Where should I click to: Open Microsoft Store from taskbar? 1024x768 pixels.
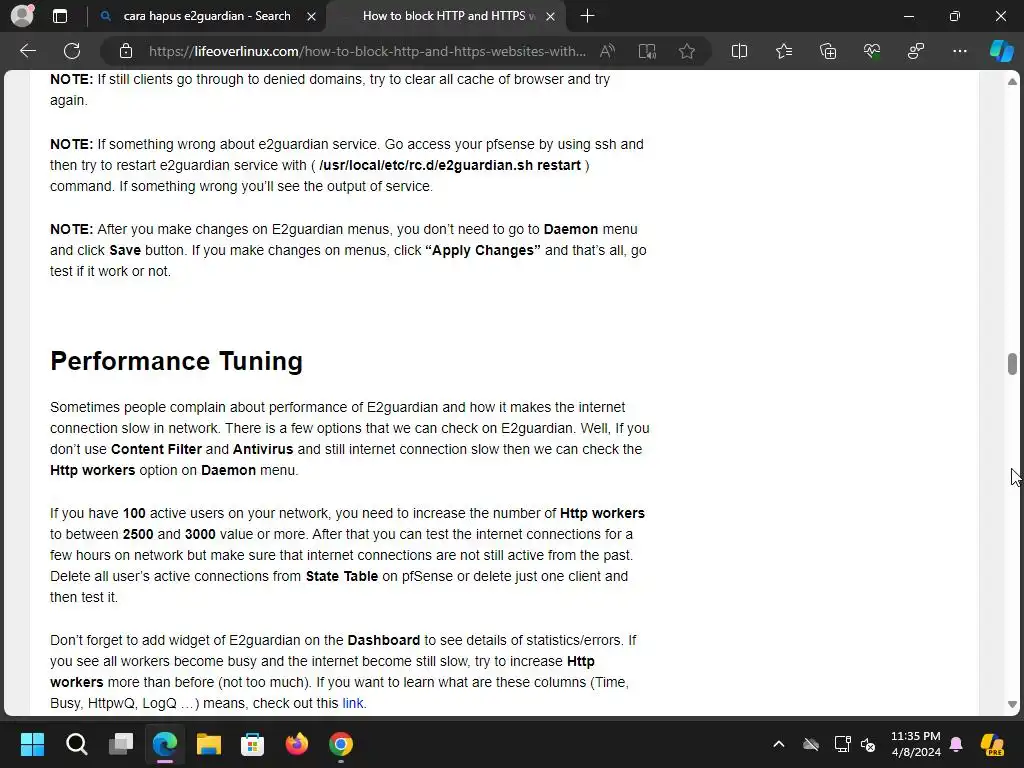click(253, 744)
